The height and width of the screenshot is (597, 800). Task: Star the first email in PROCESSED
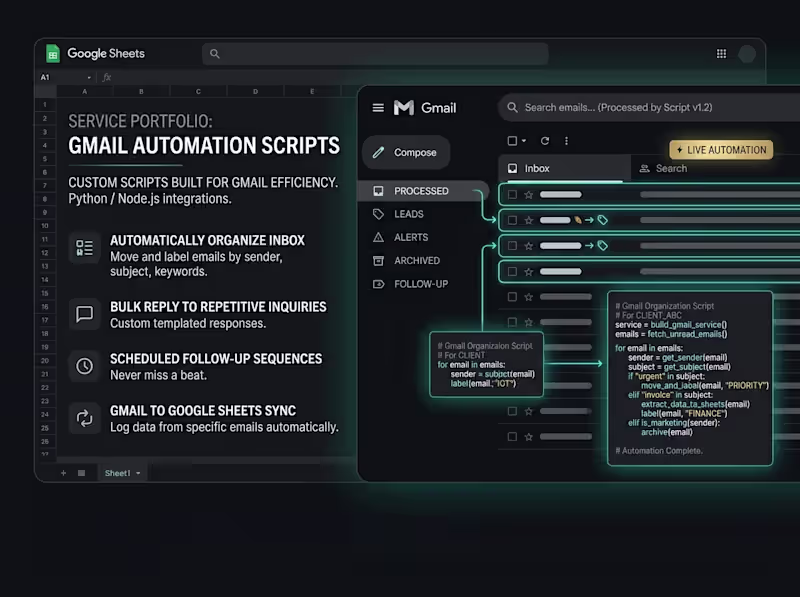pyautogui.click(x=528, y=194)
